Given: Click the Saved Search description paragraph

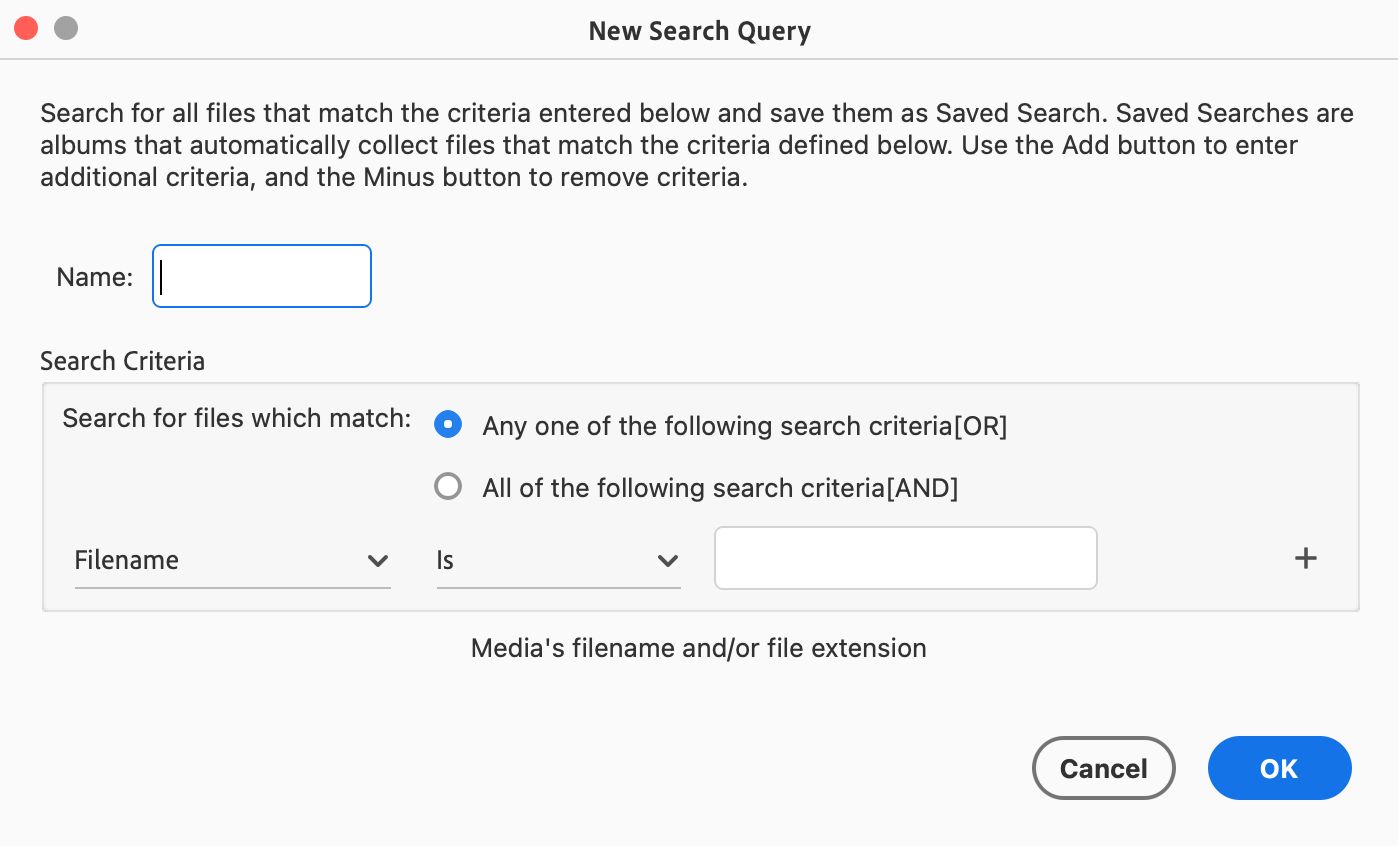Looking at the screenshot, I should [x=697, y=146].
